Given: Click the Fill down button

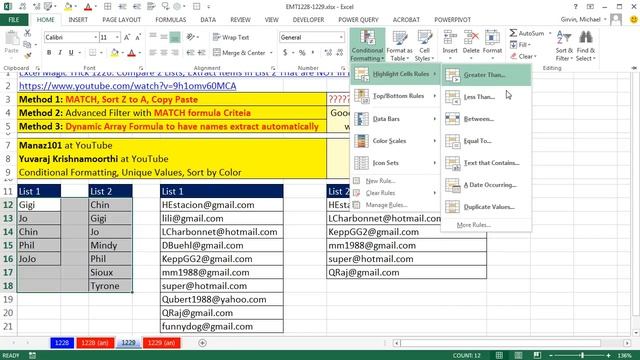Looking at the screenshot, I should pyautogui.click(x=520, y=44).
